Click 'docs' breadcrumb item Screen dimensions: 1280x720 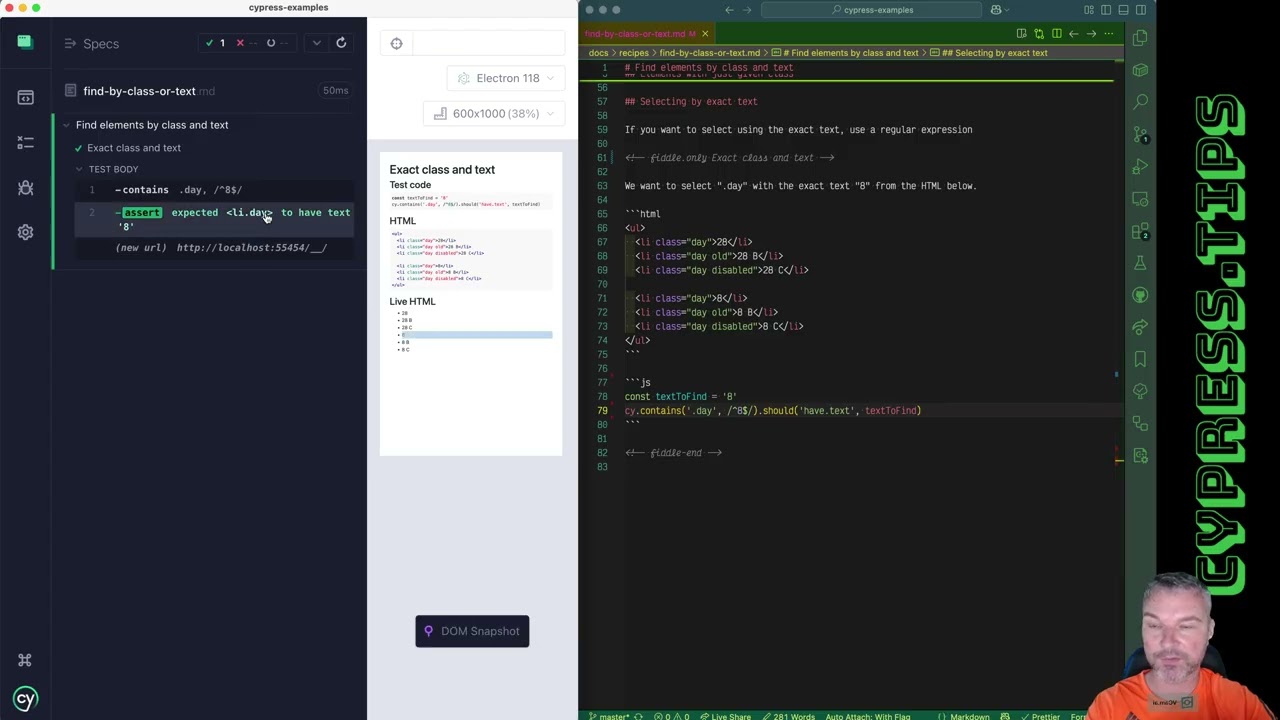tap(597, 53)
